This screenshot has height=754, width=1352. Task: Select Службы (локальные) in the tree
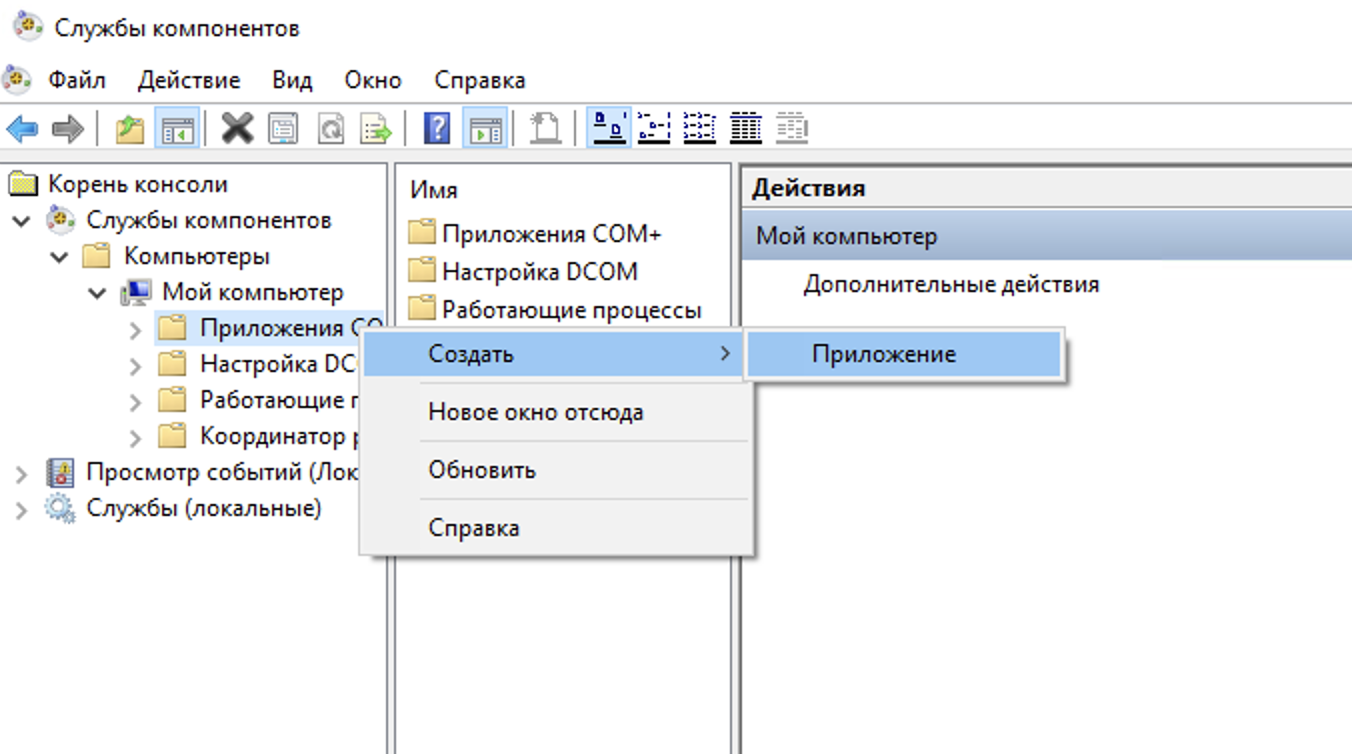pos(204,508)
